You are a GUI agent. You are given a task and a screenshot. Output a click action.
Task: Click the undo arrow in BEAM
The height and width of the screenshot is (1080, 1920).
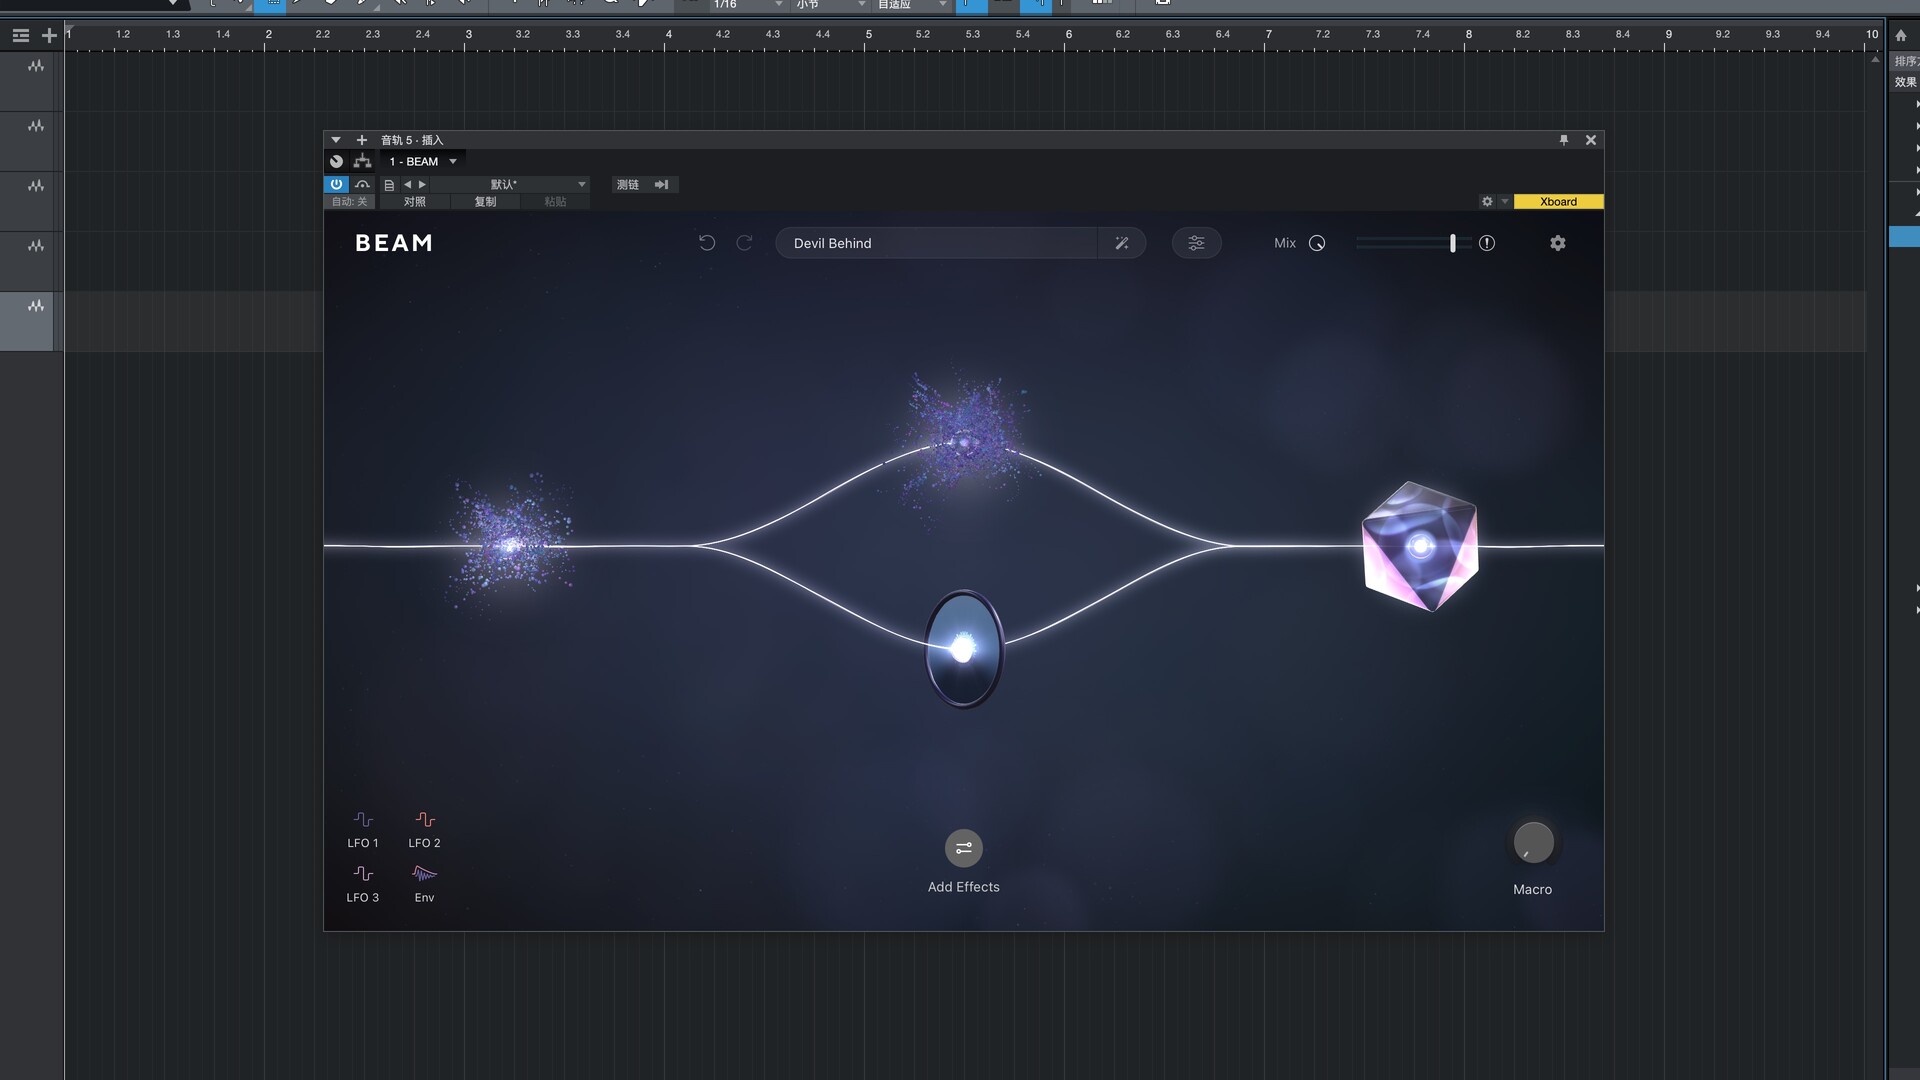(x=707, y=243)
